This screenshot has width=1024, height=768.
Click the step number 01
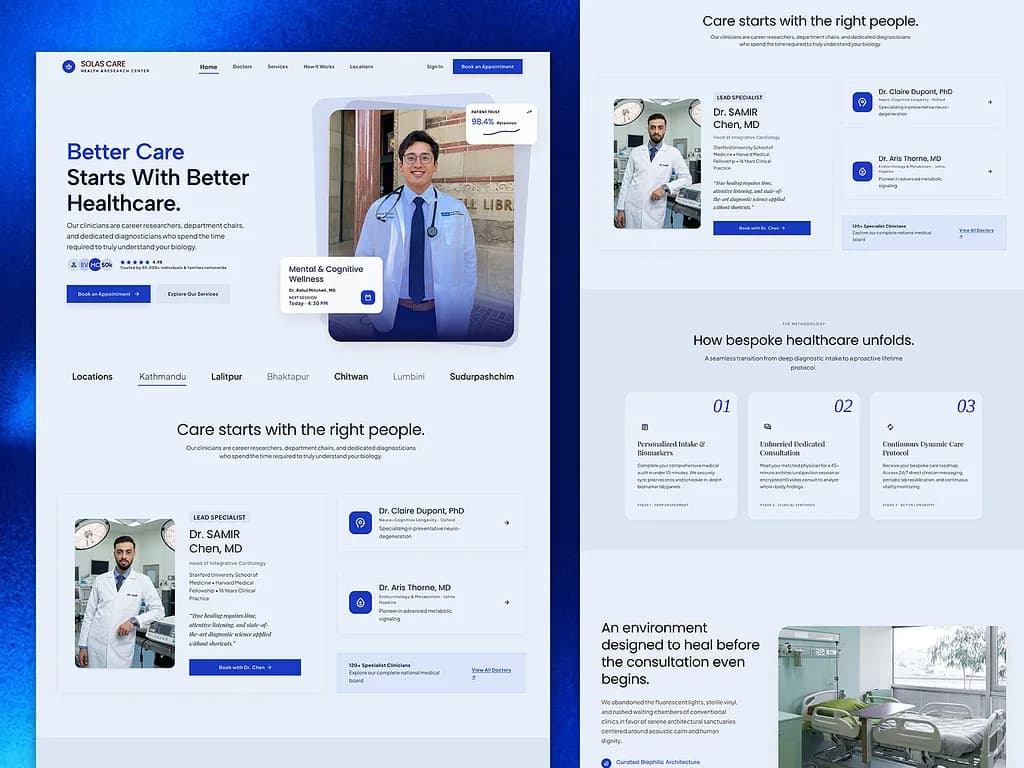point(722,406)
